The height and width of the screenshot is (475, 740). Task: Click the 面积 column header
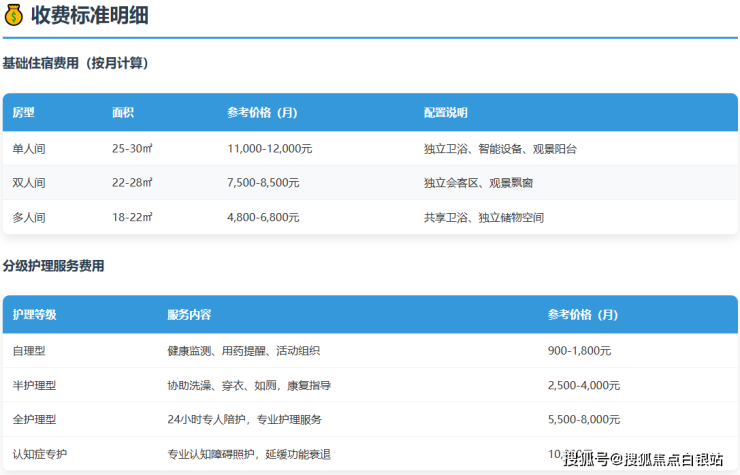click(123, 113)
